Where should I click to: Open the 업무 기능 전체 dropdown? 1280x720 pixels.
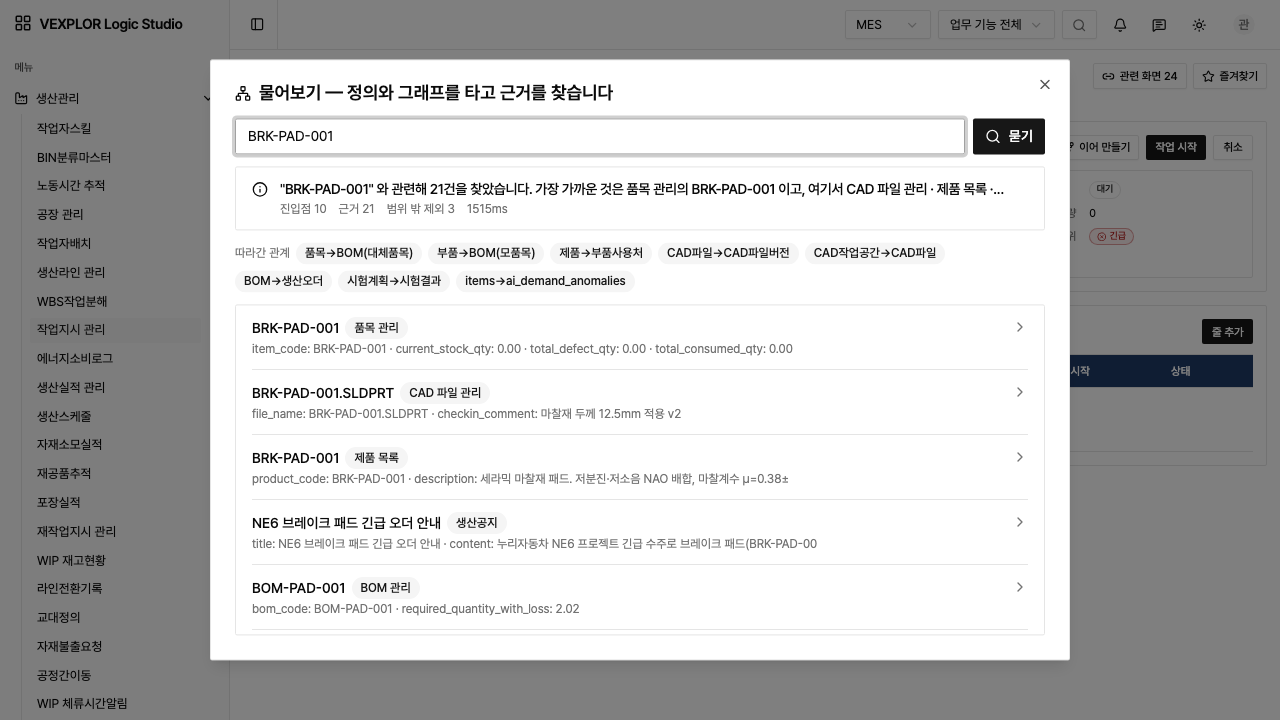click(x=996, y=25)
